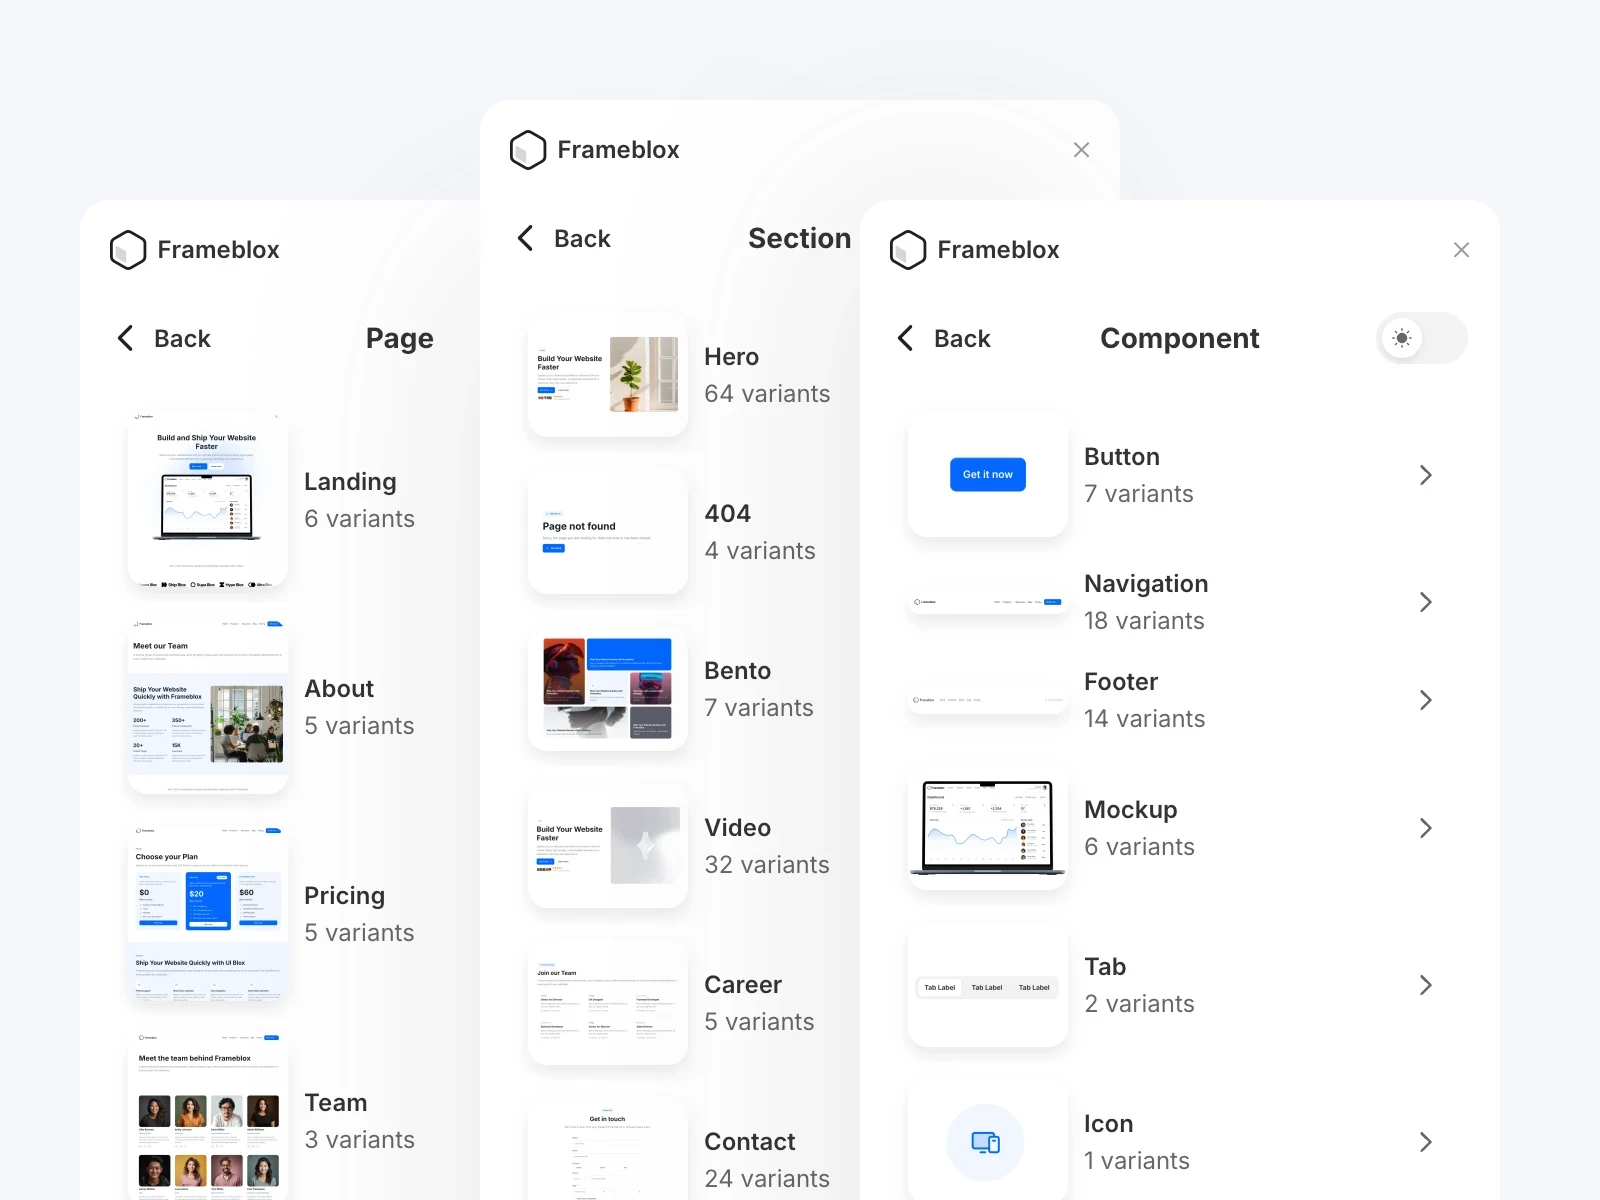
Task: Expand the Footer row chevron
Action: [x=1426, y=700]
